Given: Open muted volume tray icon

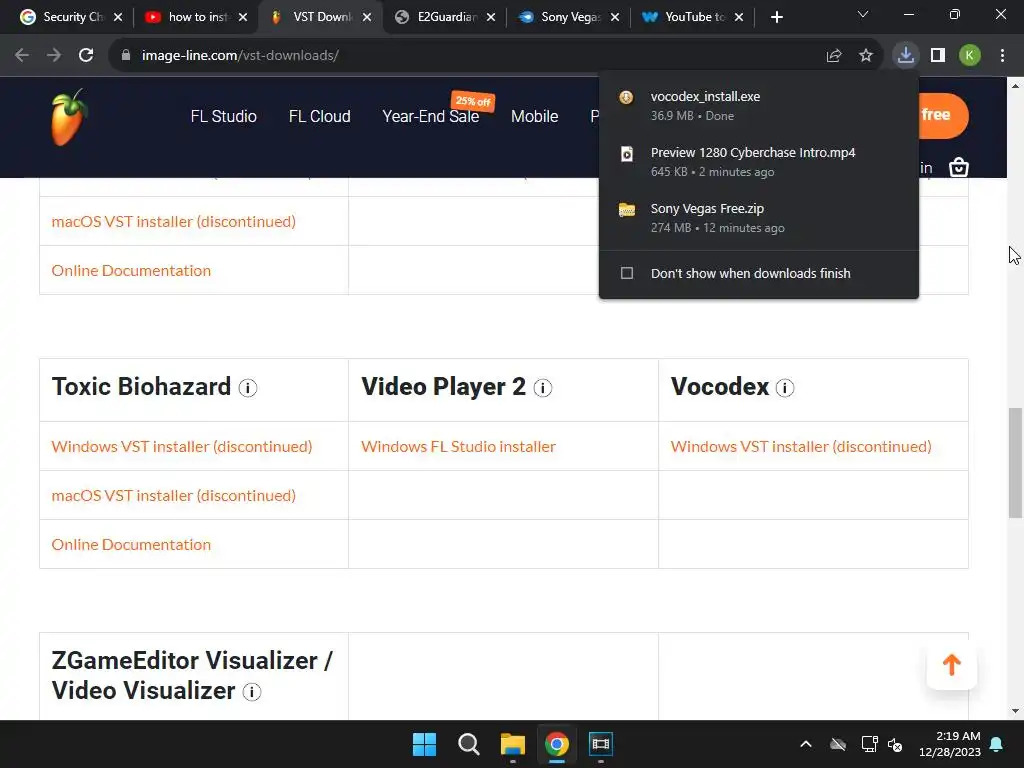Looking at the screenshot, I should tap(895, 744).
